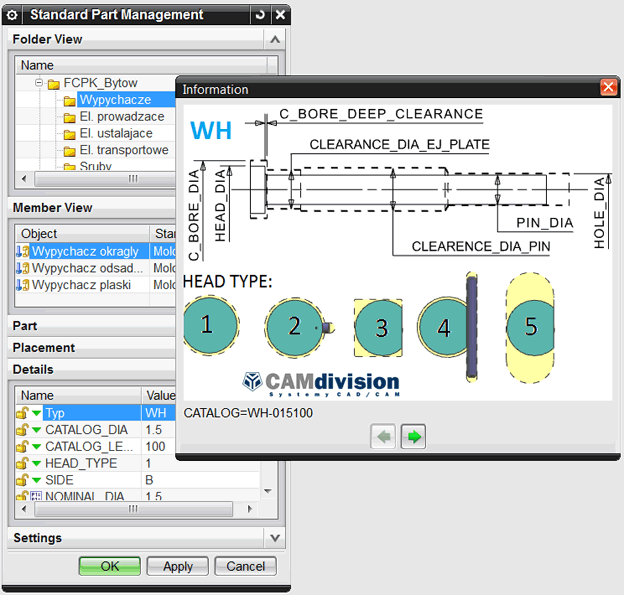Click Folder View horizontal scrollbar thumb
The height and width of the screenshot is (595, 624).
(x=105, y=179)
